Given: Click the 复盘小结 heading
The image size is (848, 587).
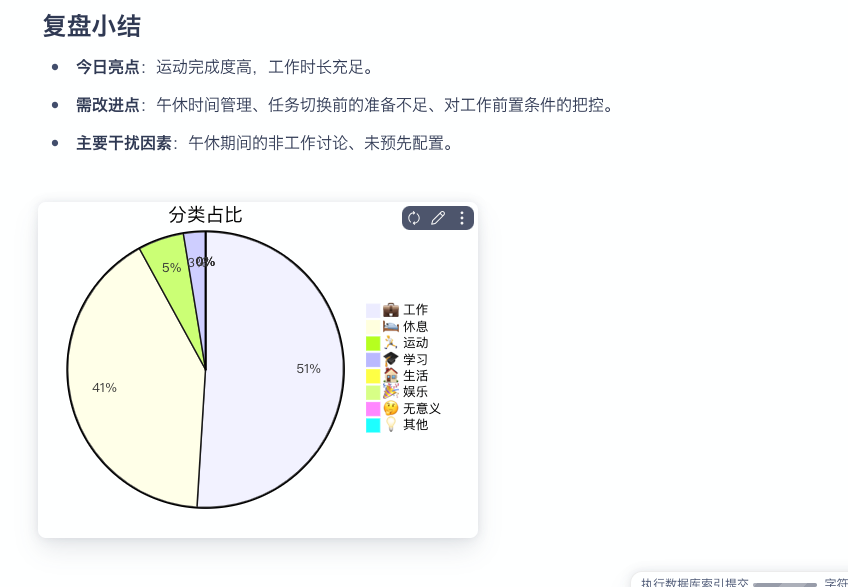Looking at the screenshot, I should [92, 27].
